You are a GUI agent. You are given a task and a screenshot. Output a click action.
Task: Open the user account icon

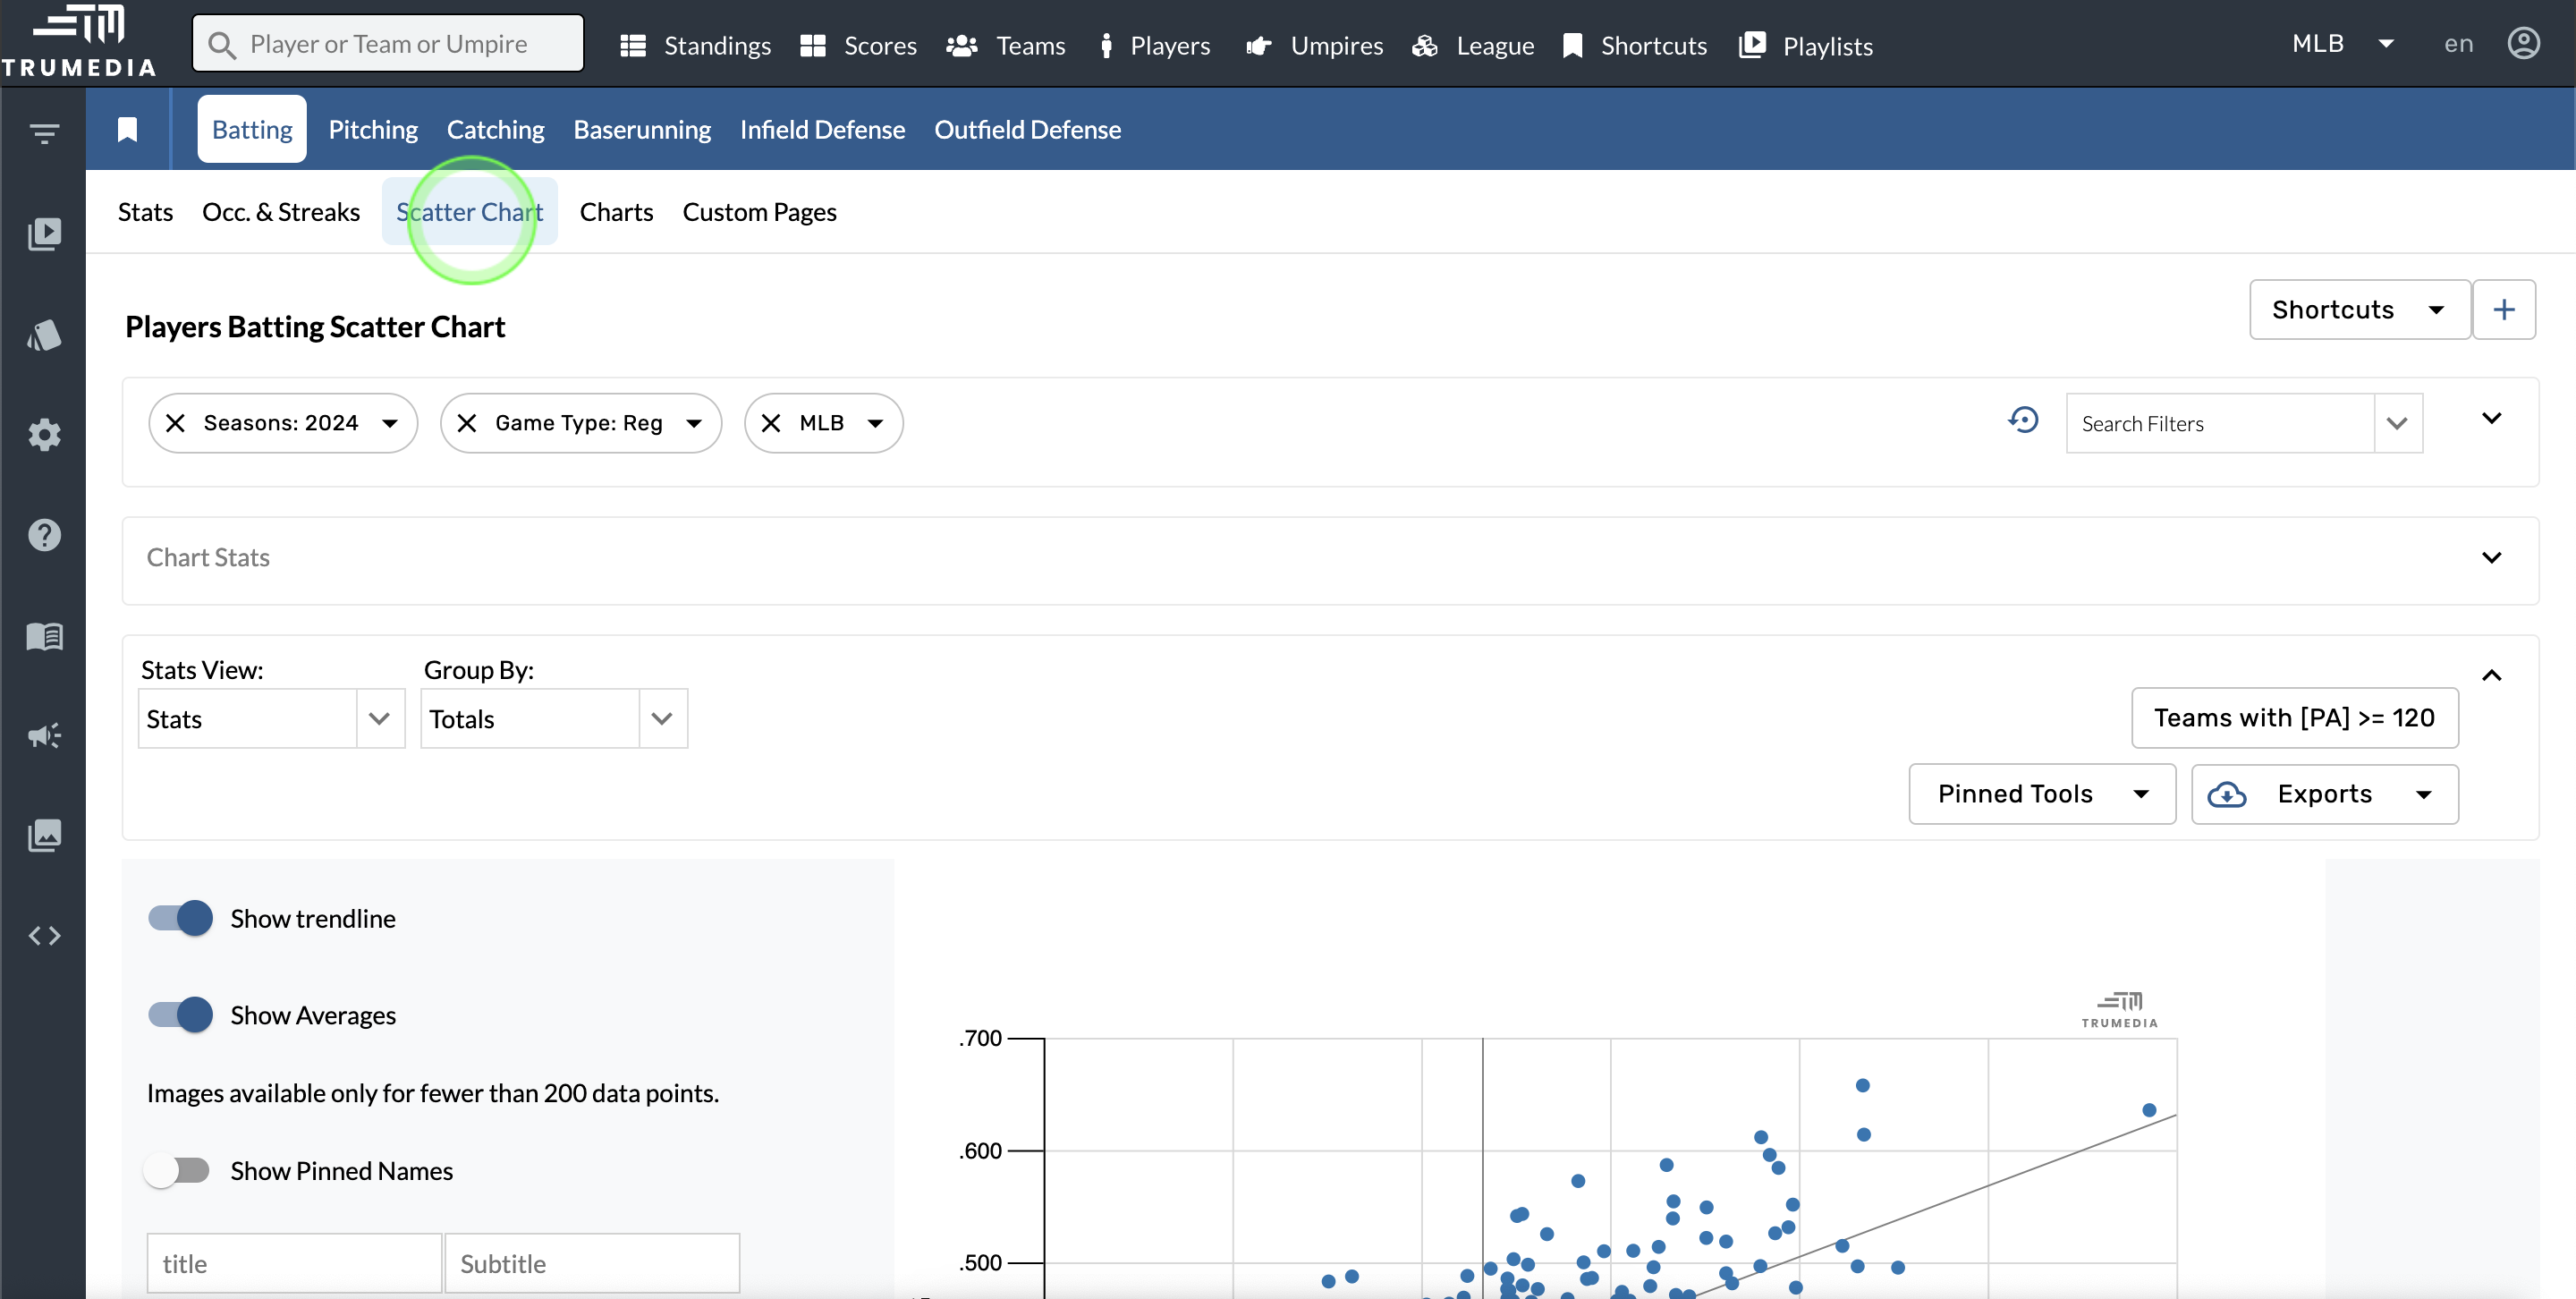tap(2525, 43)
